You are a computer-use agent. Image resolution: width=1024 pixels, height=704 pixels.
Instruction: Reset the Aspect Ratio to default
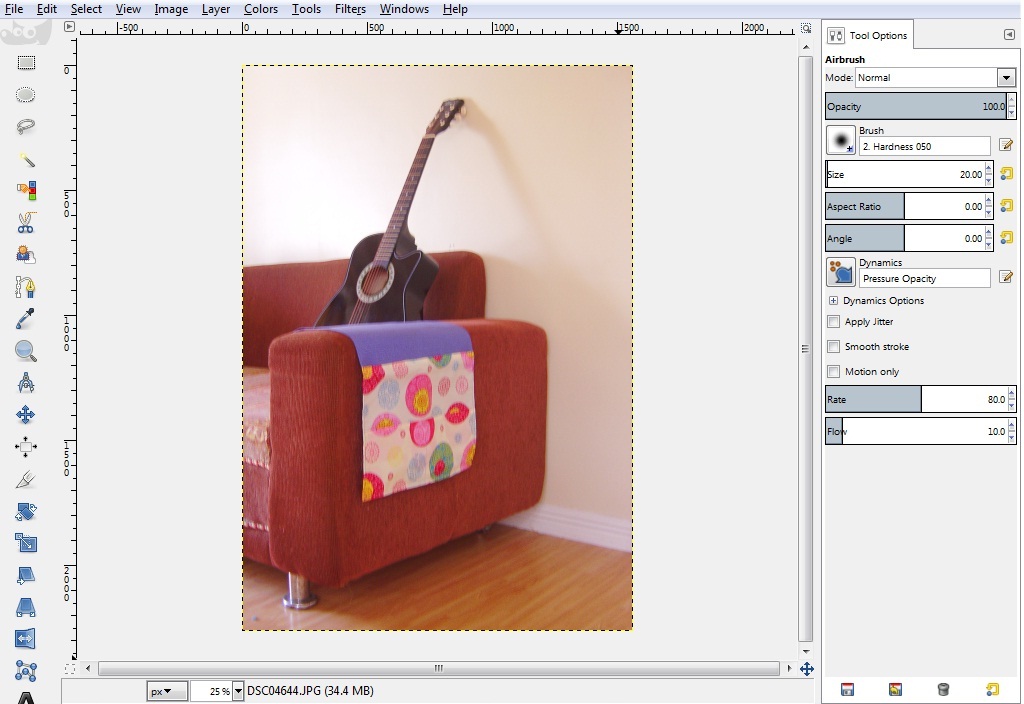click(1006, 206)
